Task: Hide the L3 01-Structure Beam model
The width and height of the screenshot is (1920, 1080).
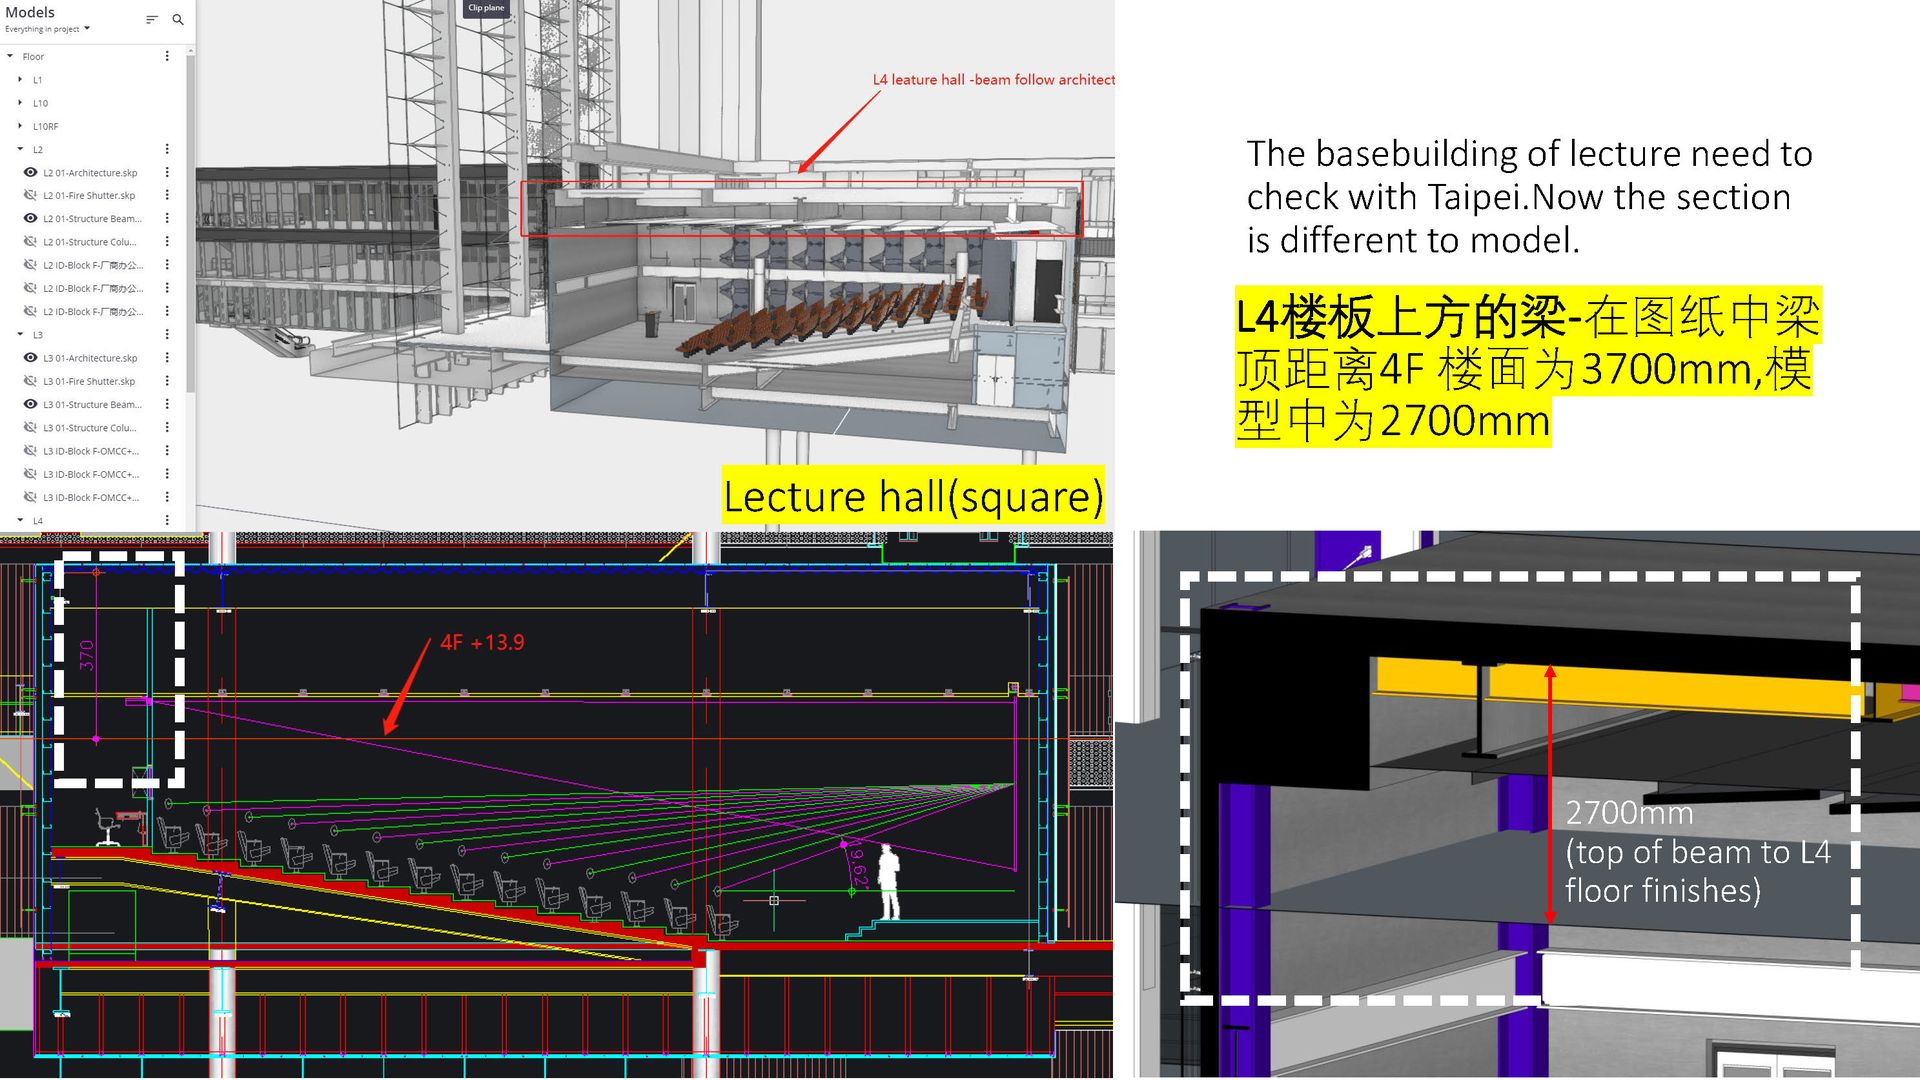Action: pyautogui.click(x=31, y=405)
